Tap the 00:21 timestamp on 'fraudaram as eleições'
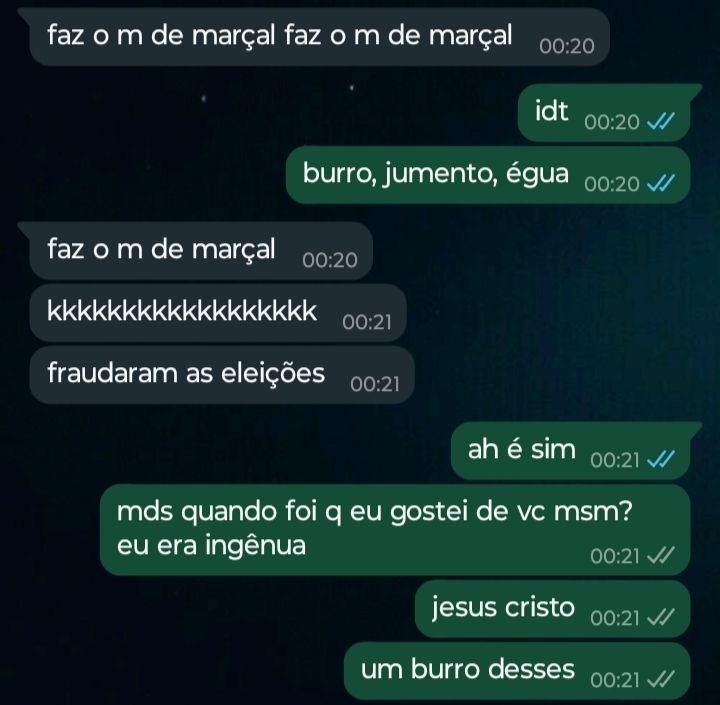720x705 pixels. coord(375,384)
